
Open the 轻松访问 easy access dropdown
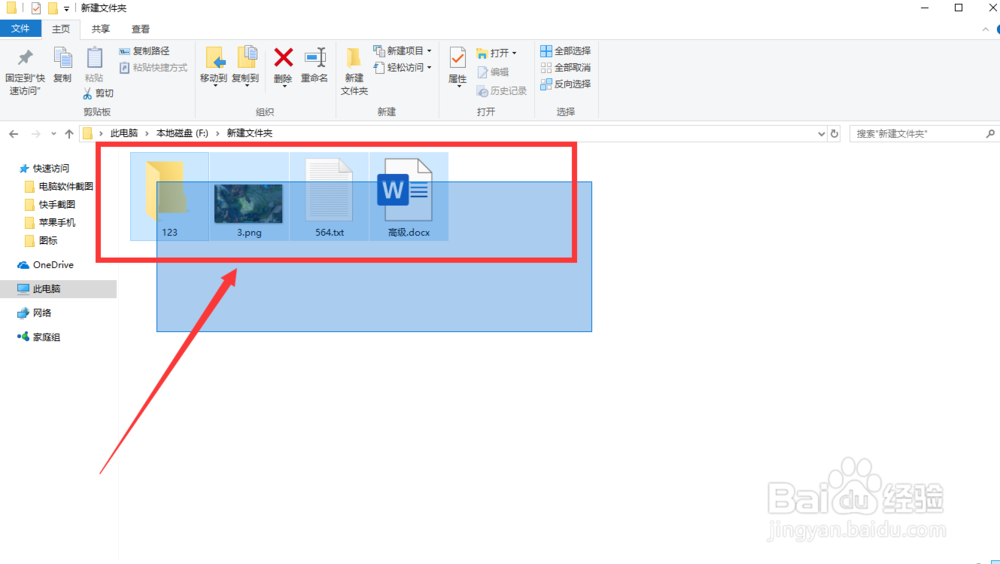click(x=402, y=67)
